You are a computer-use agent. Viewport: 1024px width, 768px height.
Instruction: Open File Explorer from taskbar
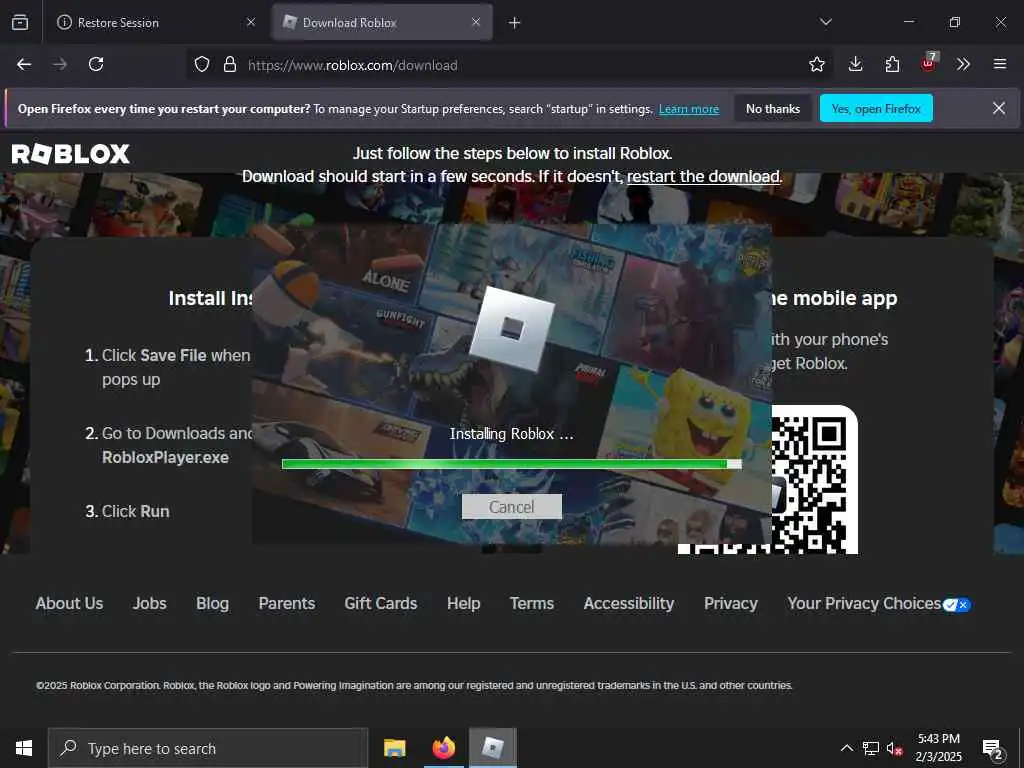coord(394,748)
